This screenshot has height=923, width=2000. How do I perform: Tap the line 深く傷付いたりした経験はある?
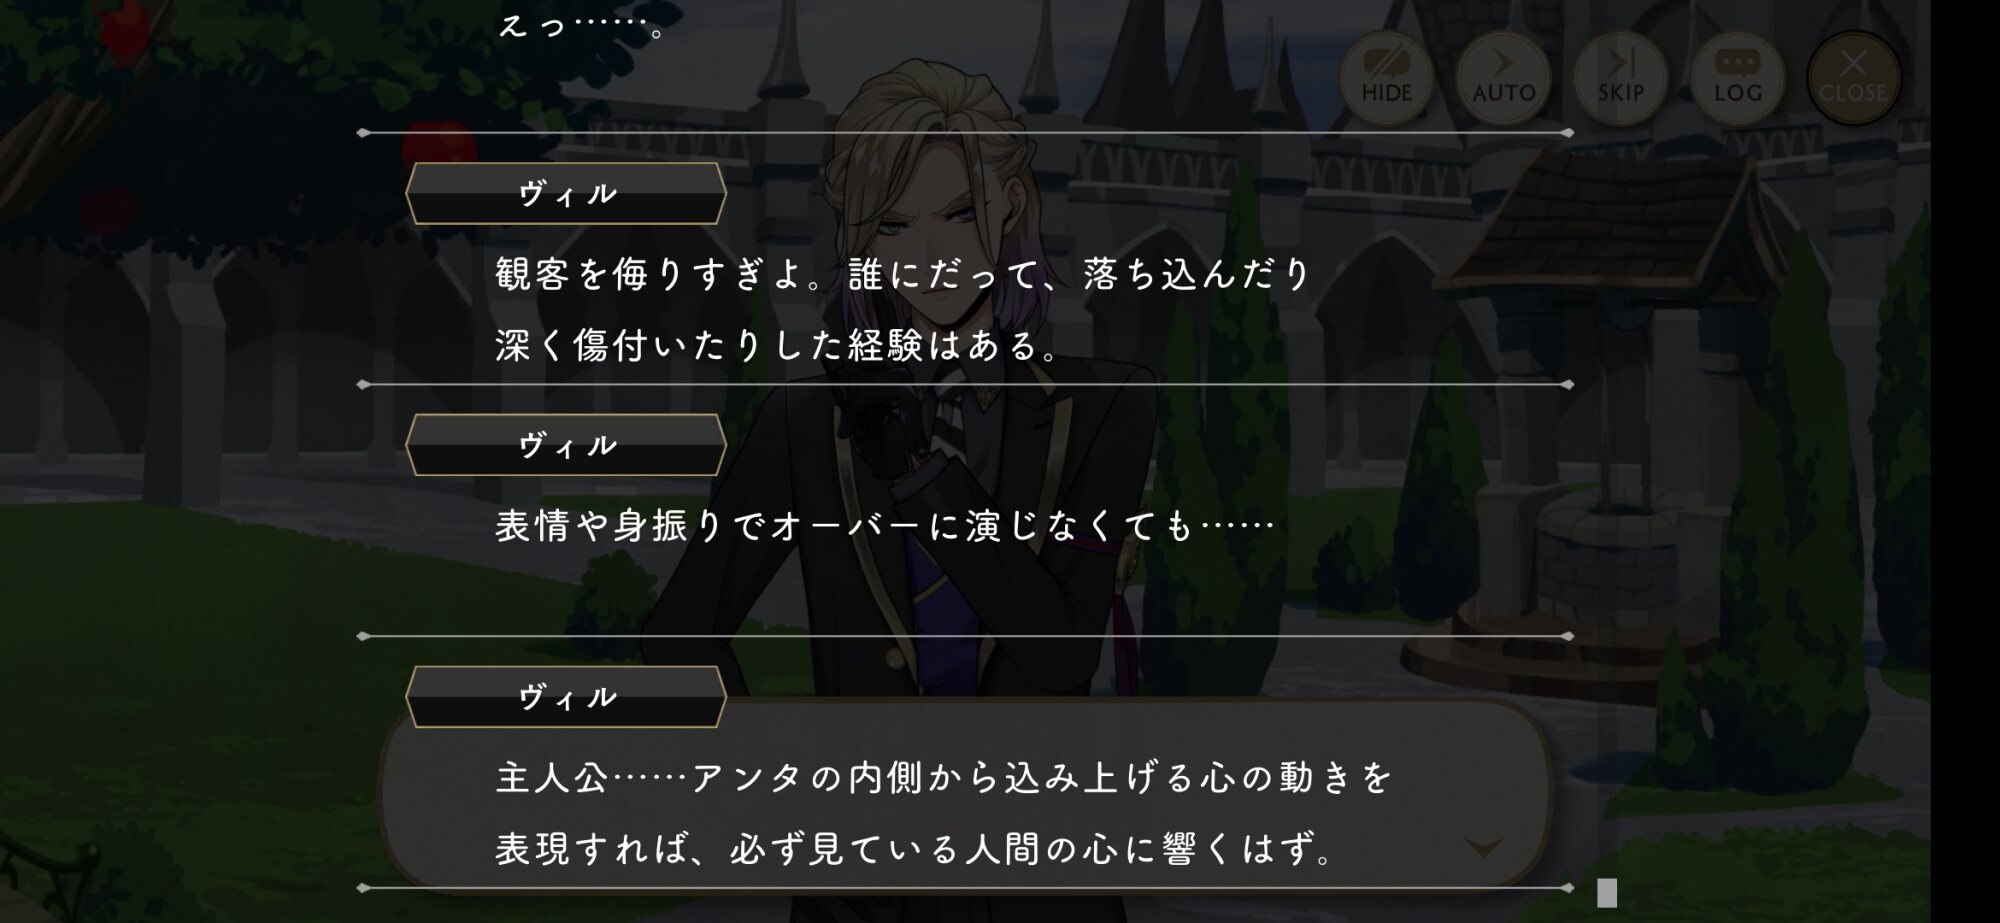[778, 346]
